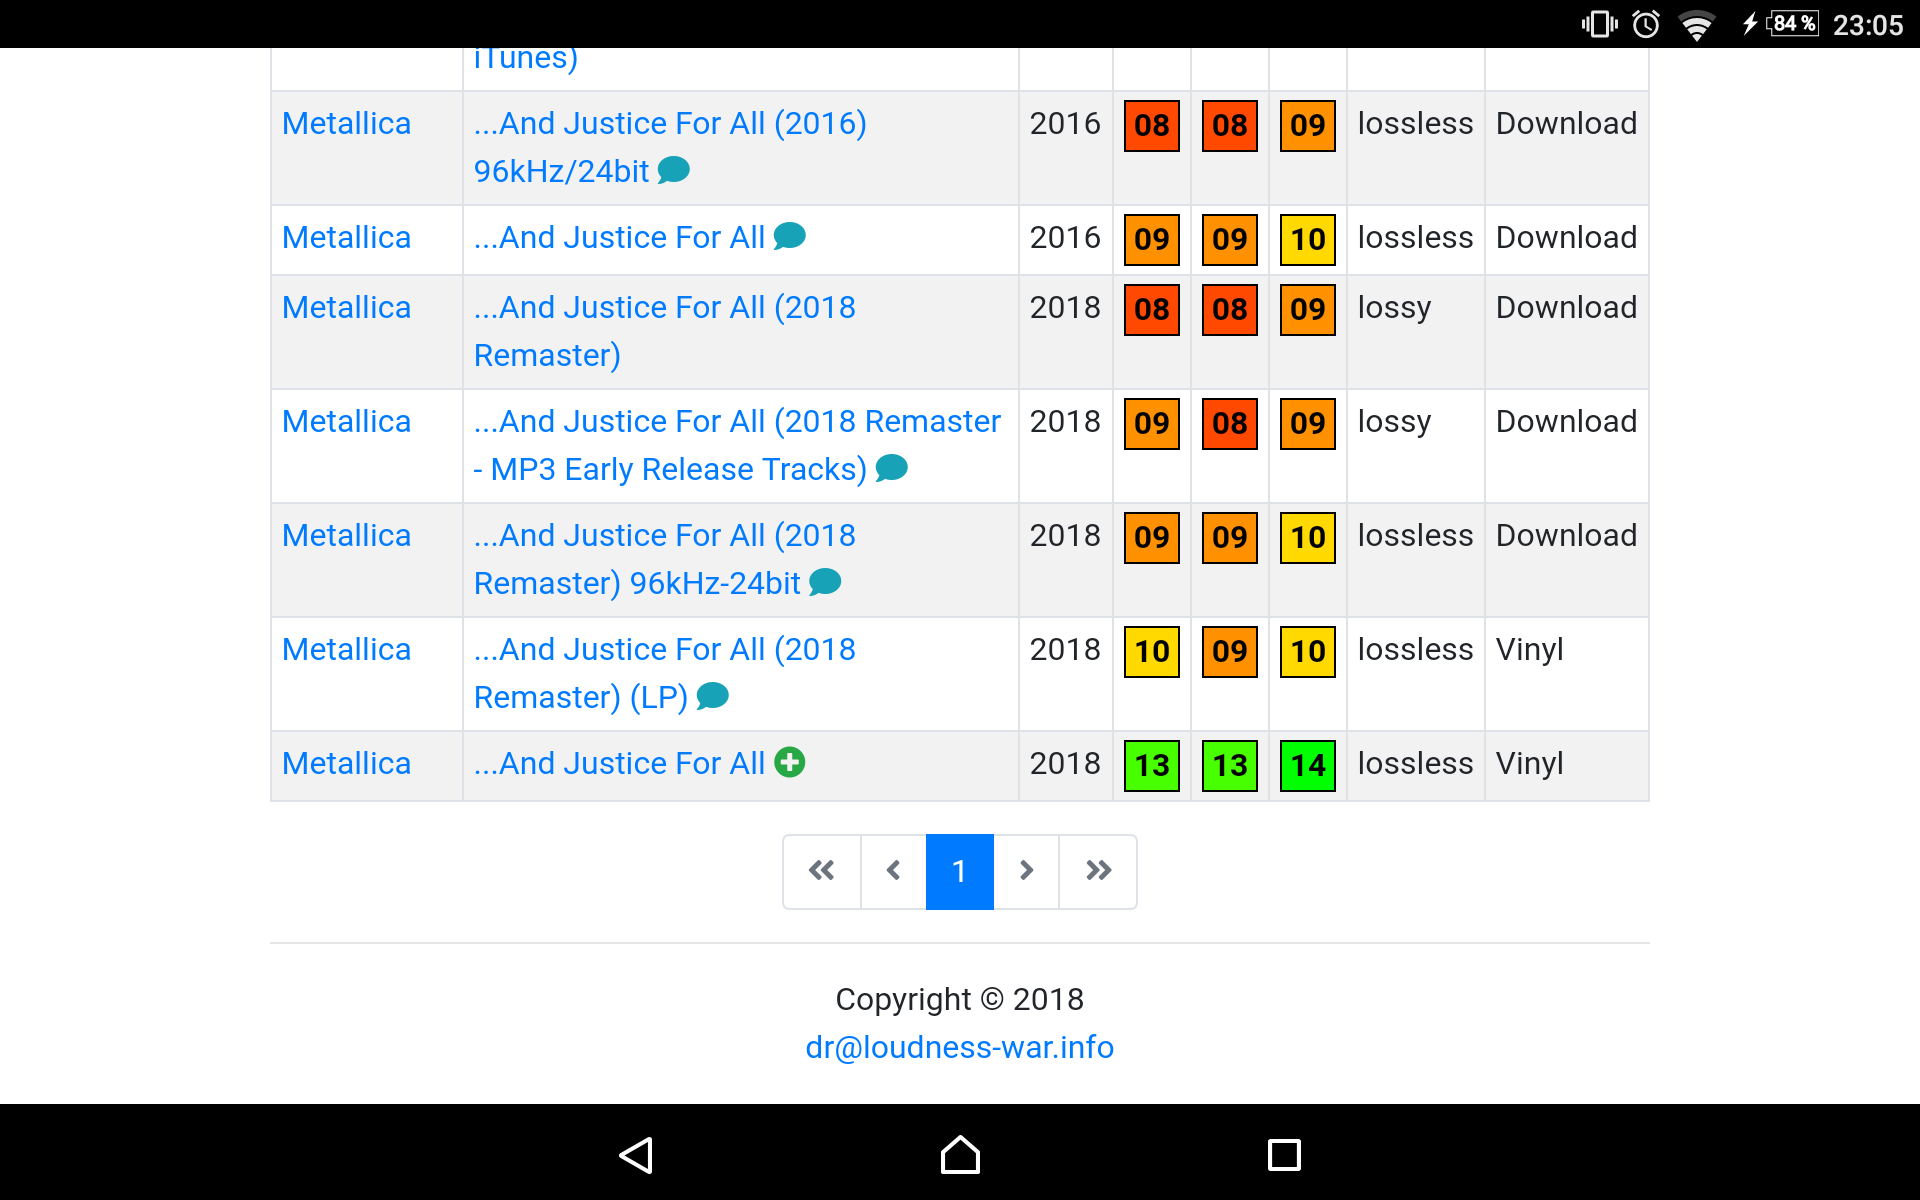Click yellow DR 10 badge in 2018 Remaster (LP) row first column
1920x1200 pixels.
[1152, 652]
